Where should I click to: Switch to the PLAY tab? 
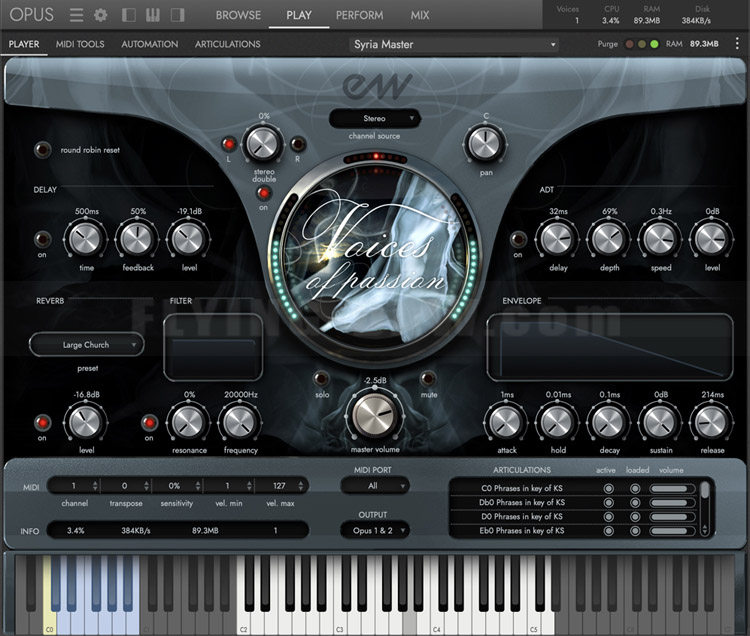pos(298,15)
